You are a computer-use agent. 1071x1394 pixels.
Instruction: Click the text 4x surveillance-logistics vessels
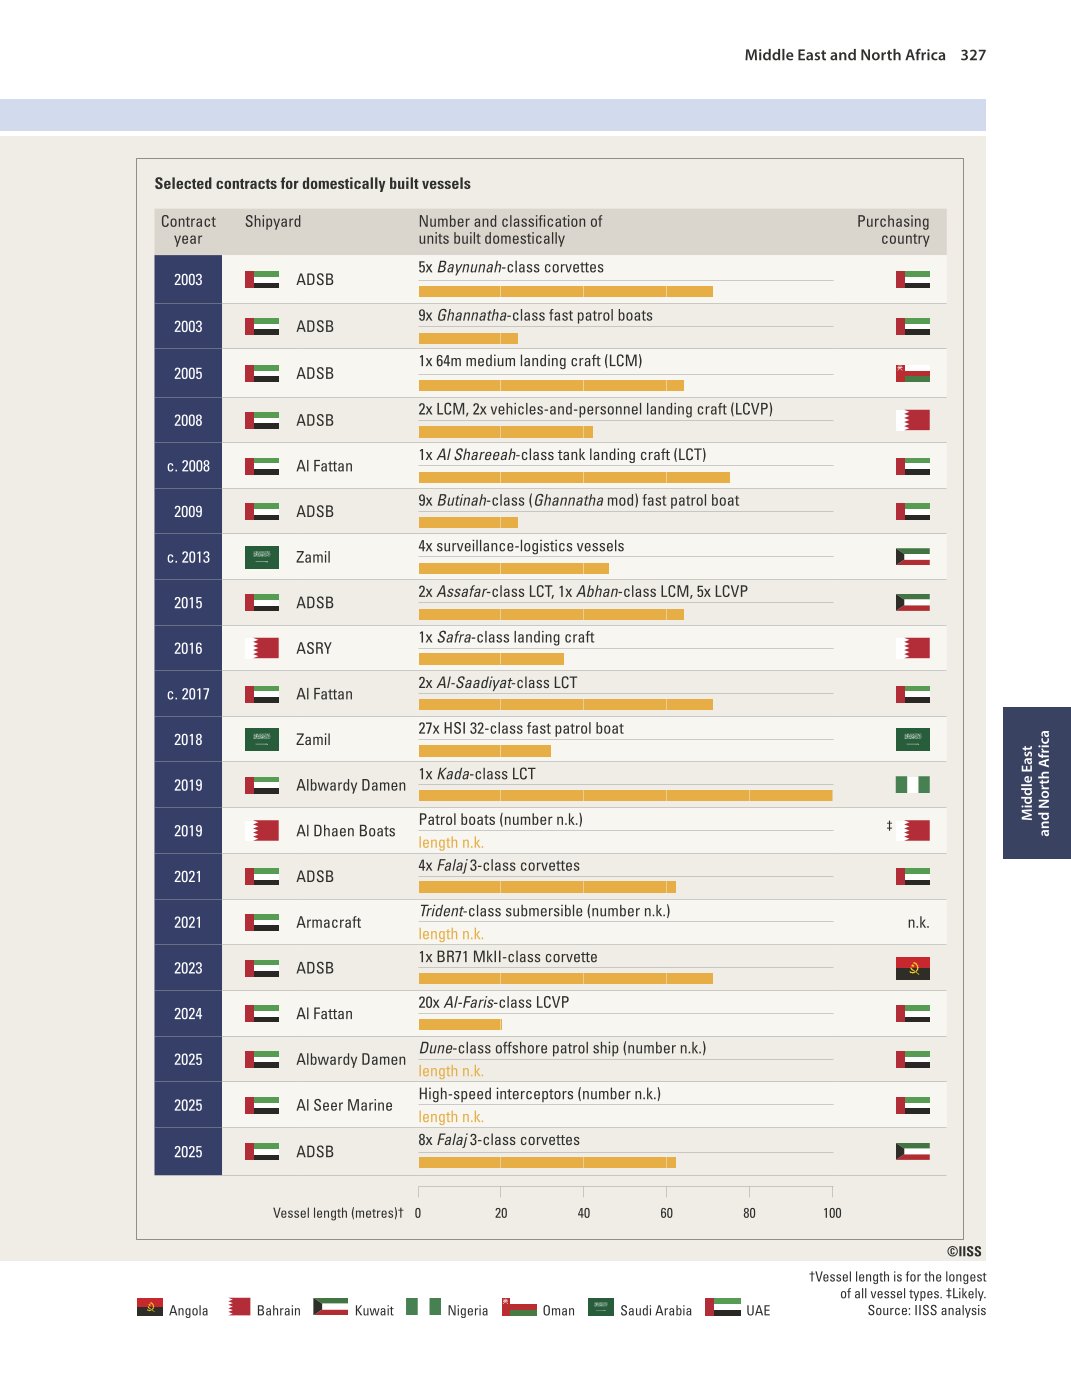[x=521, y=546]
